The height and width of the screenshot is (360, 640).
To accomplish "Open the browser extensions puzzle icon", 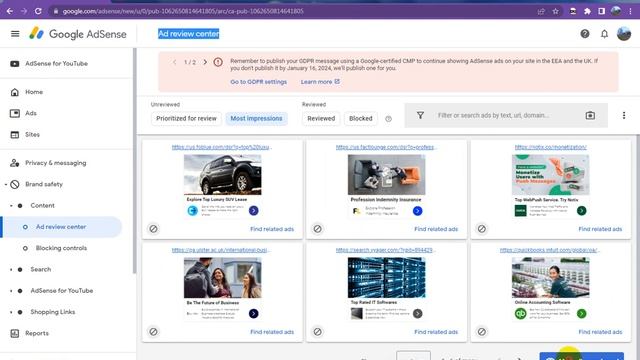I will point(587,11).
